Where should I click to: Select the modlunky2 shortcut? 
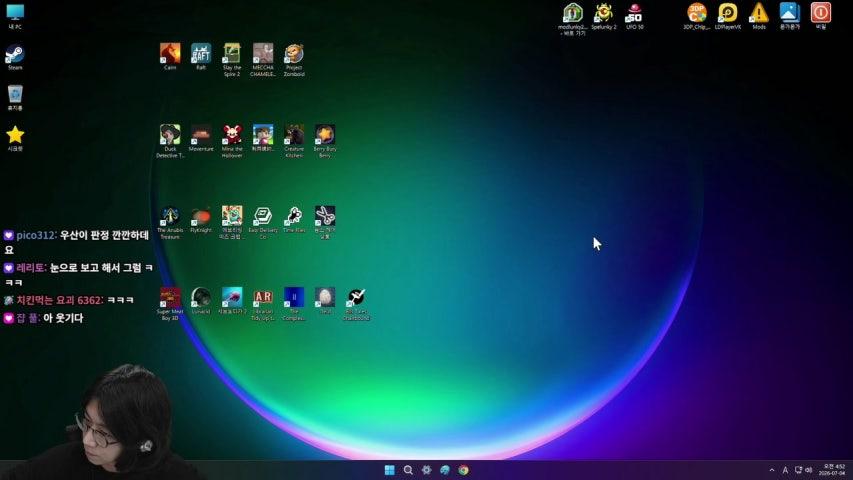[572, 19]
